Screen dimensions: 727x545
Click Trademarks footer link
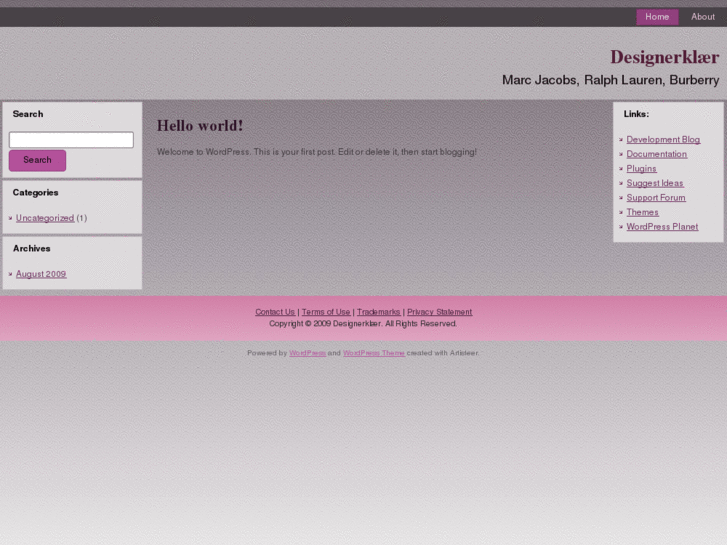(378, 312)
